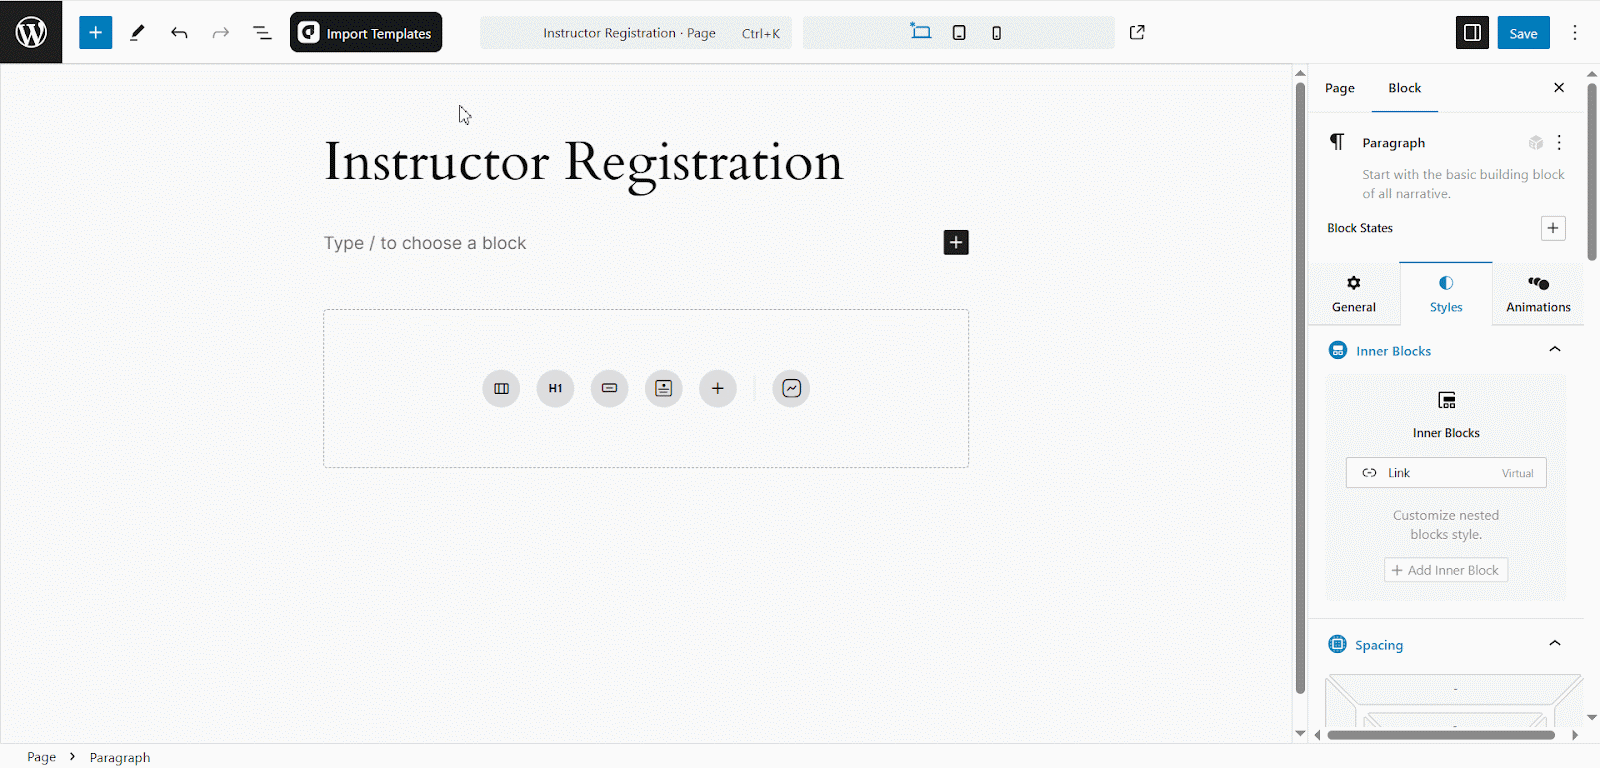The height and width of the screenshot is (768, 1600).
Task: Insert an H1 heading block
Action: (x=555, y=388)
